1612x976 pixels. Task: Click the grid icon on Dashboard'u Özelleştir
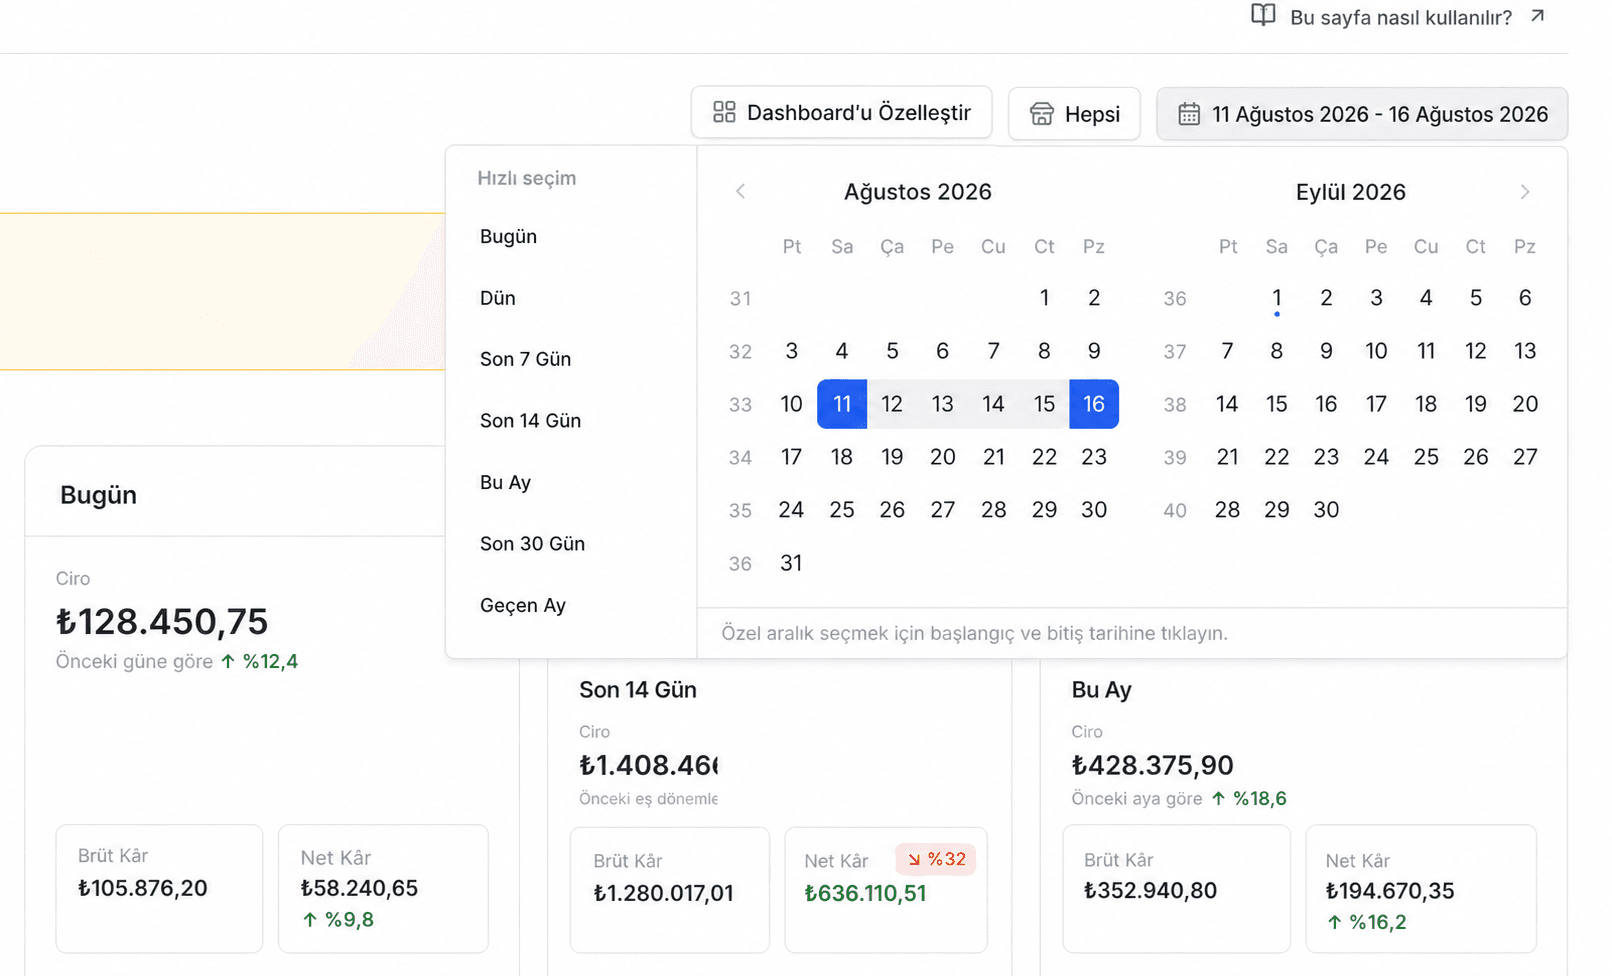coord(724,112)
